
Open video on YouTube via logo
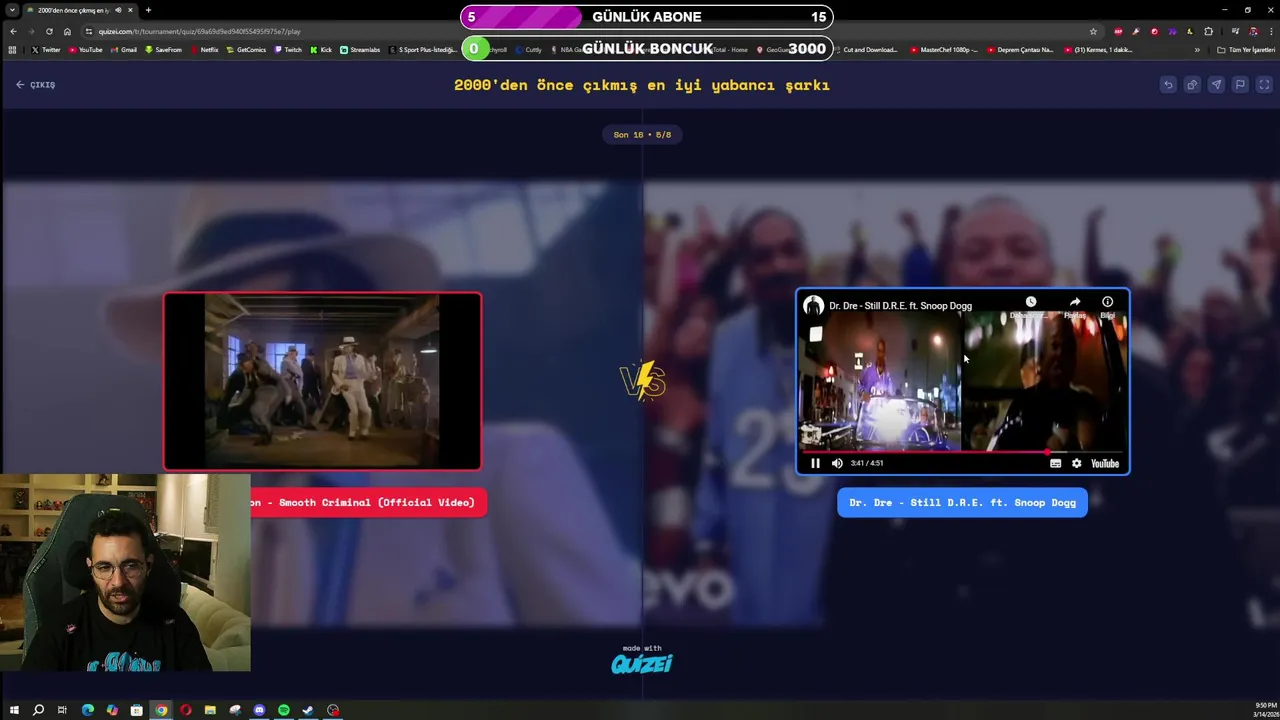(x=1105, y=463)
